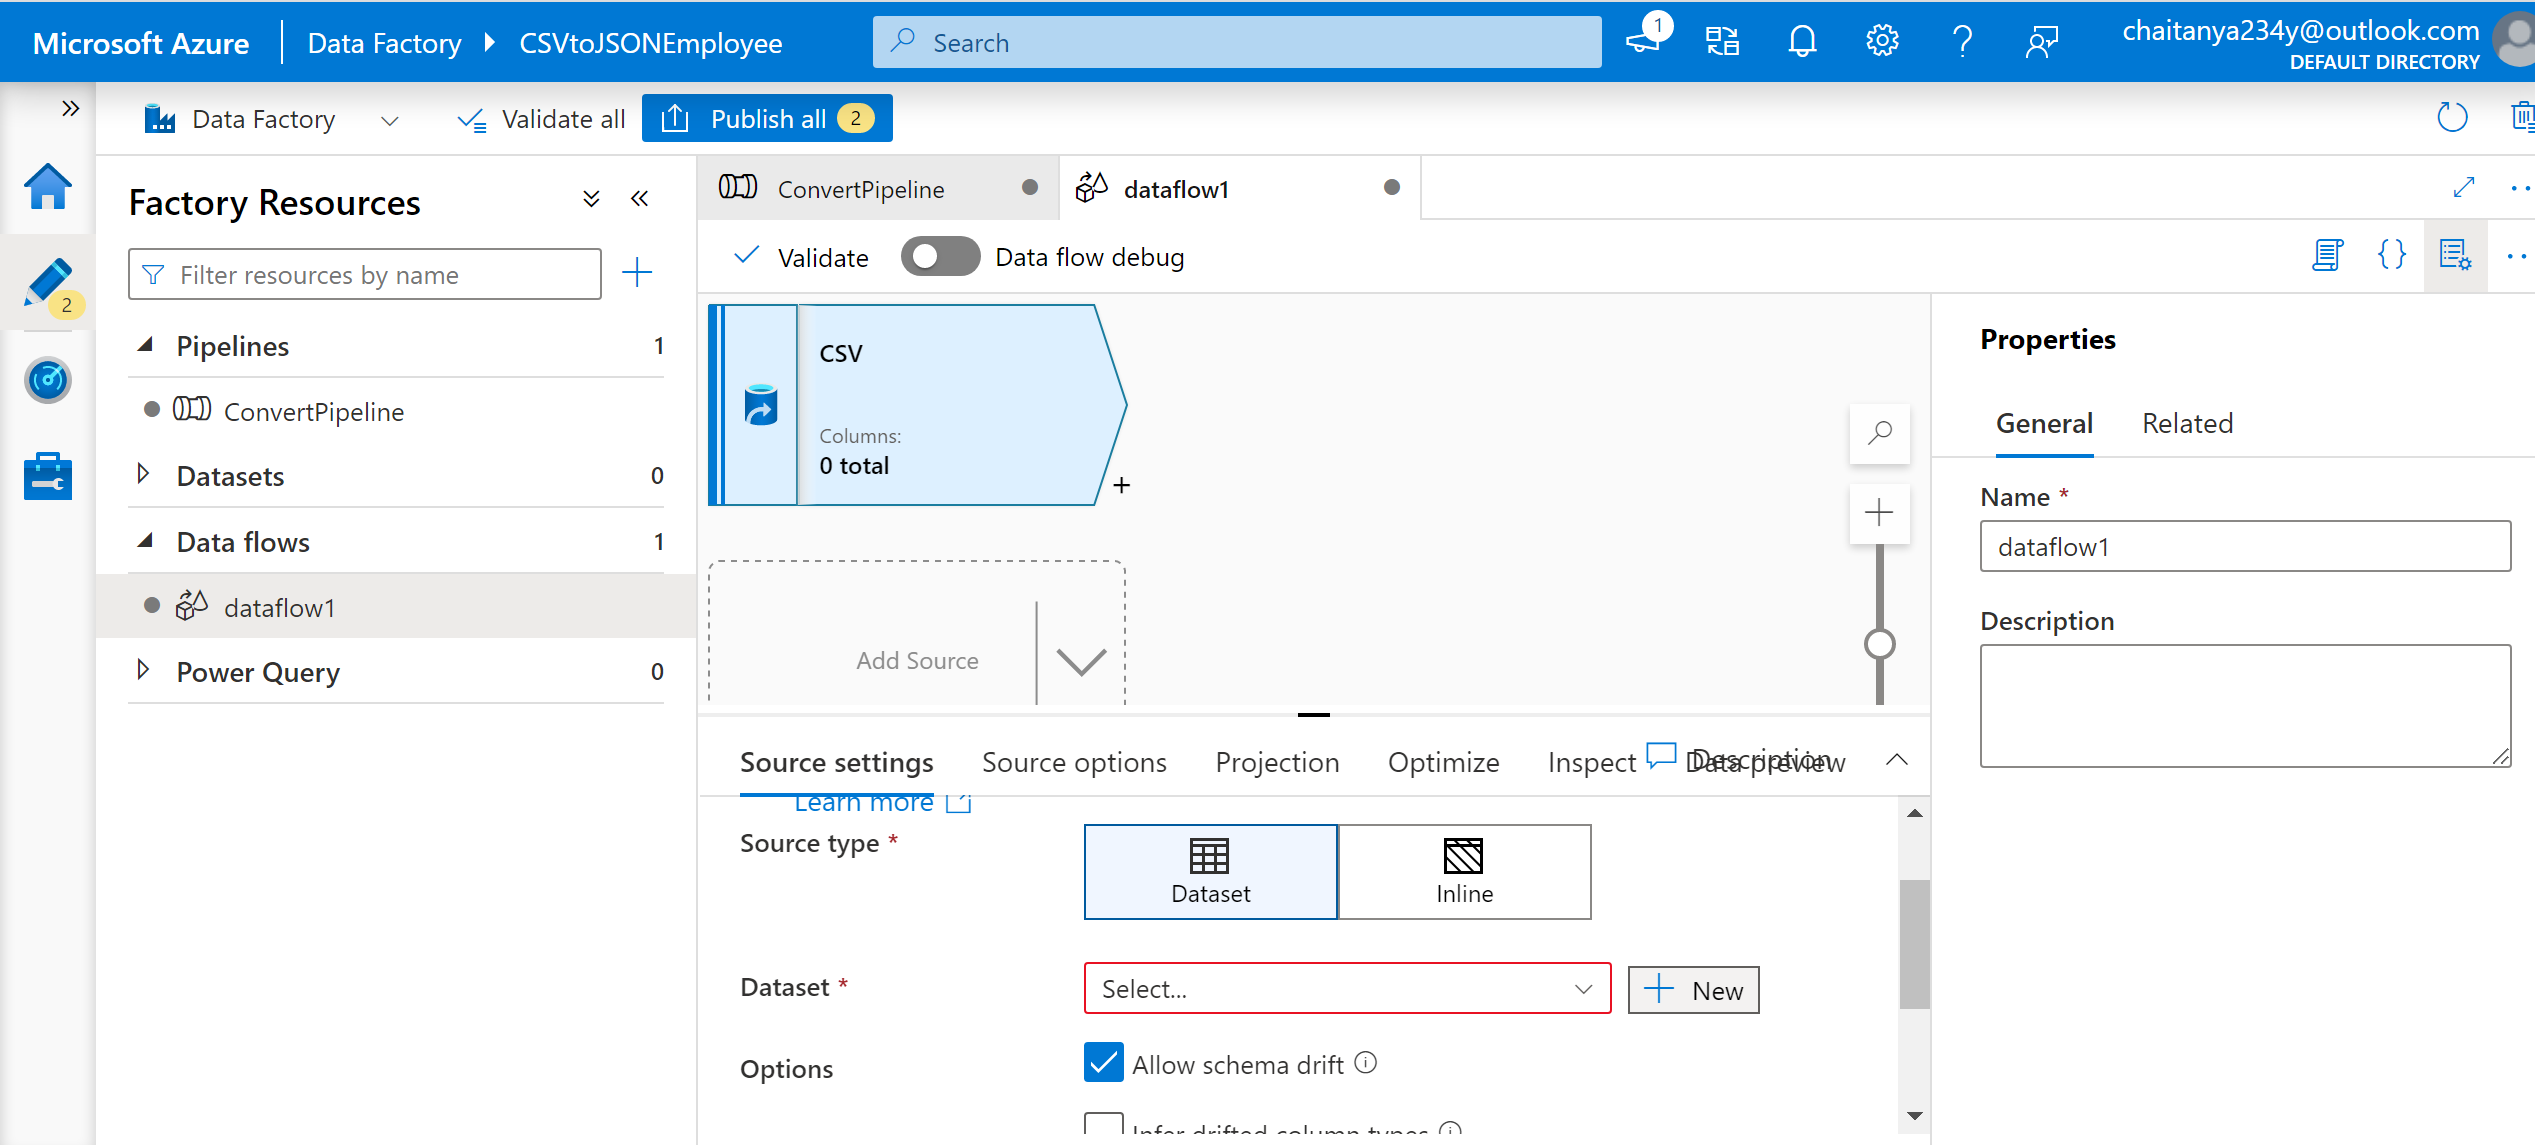Viewport: 2535px width, 1145px height.
Task: Open the General properties tab
Action: 2044,423
